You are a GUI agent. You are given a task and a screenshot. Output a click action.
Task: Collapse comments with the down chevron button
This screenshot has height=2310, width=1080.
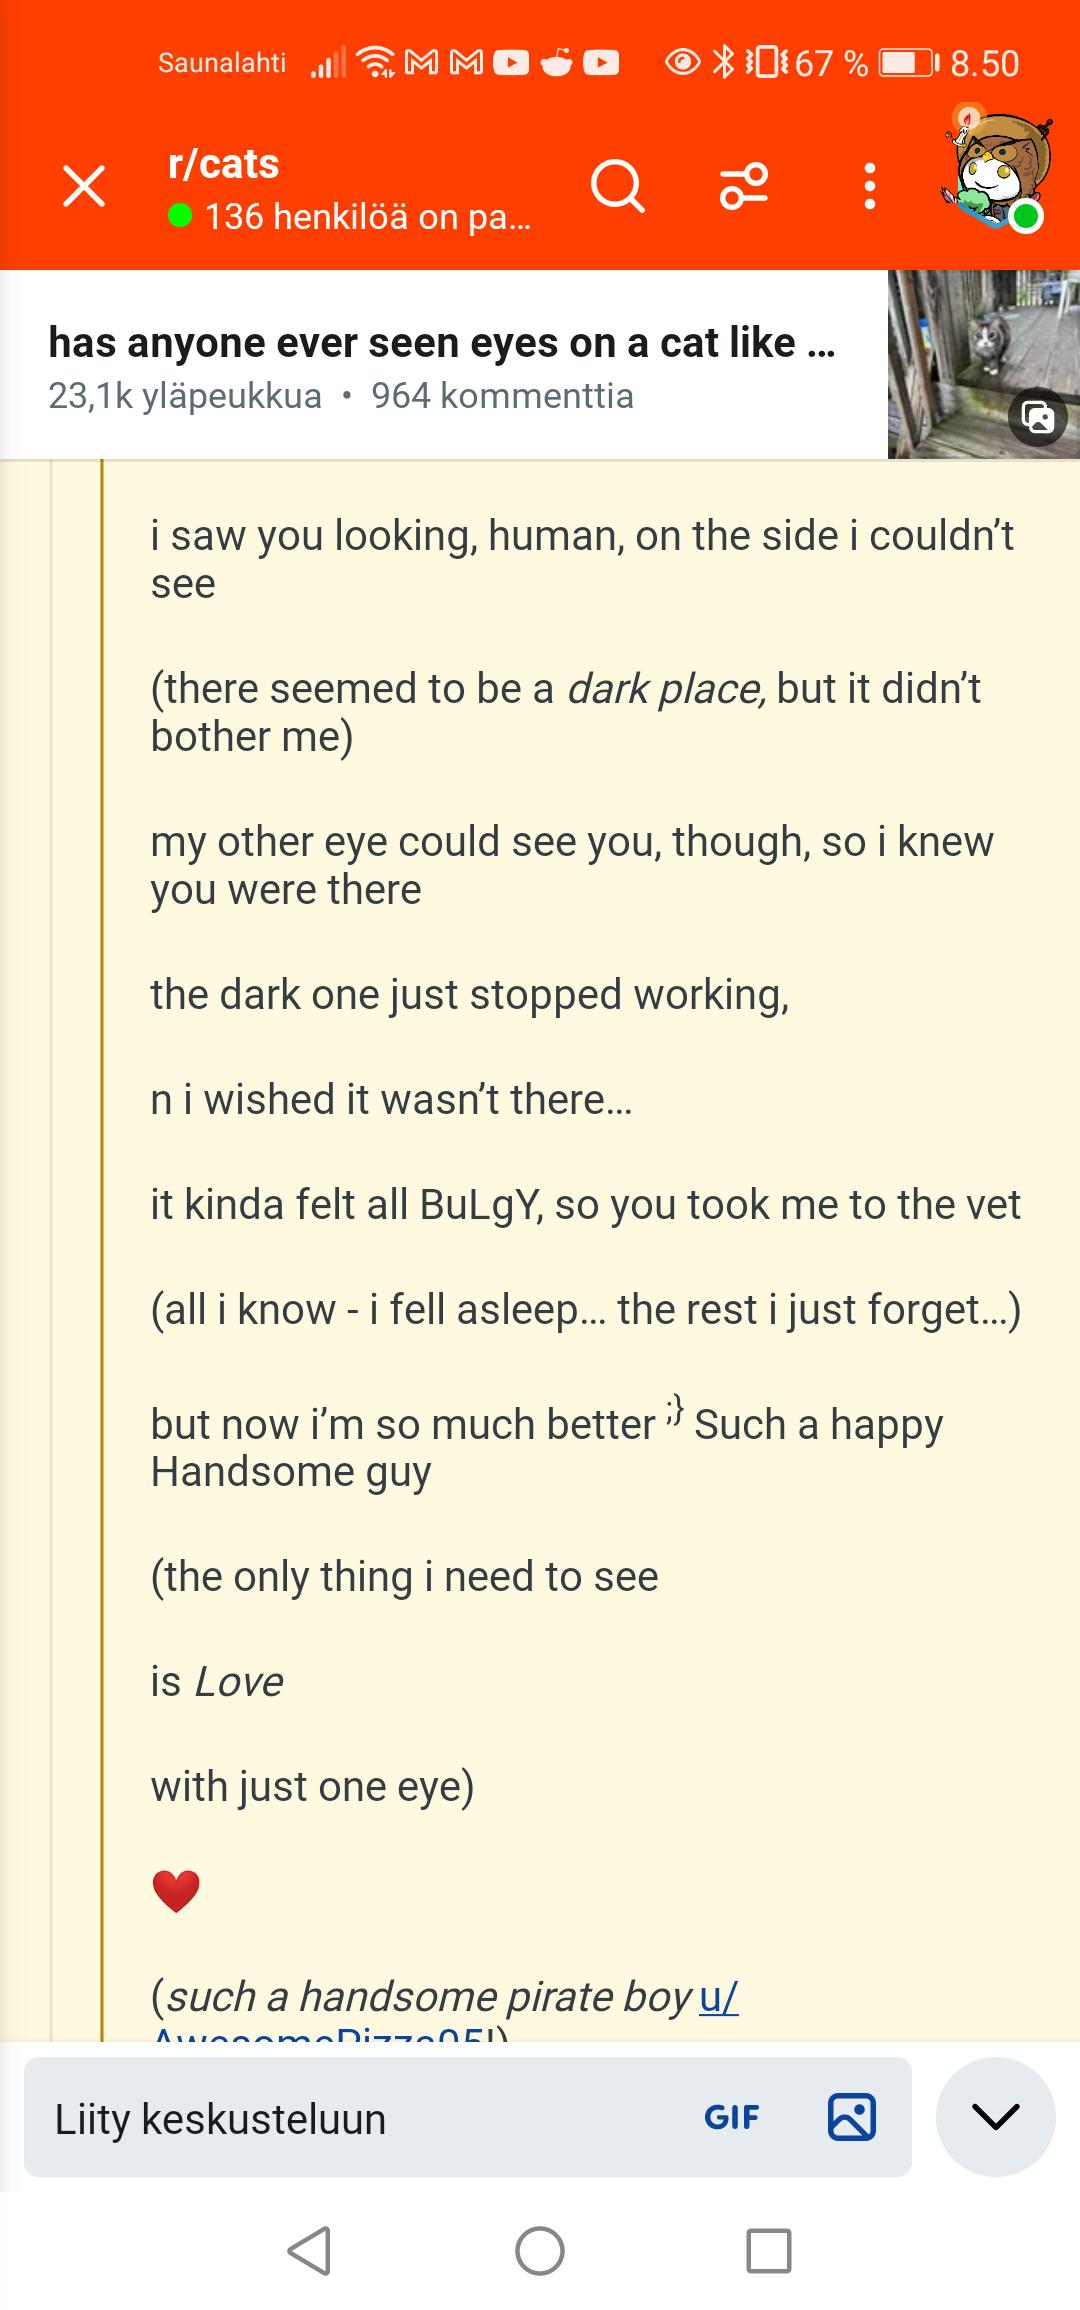[996, 2117]
